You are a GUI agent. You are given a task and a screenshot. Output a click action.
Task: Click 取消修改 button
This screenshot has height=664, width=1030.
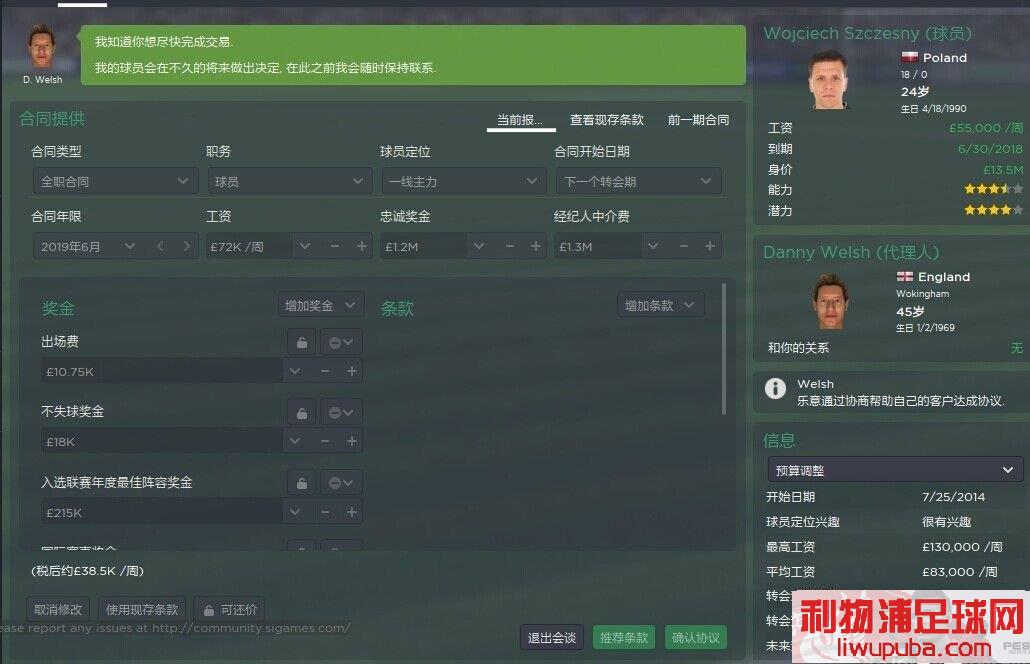pos(58,610)
